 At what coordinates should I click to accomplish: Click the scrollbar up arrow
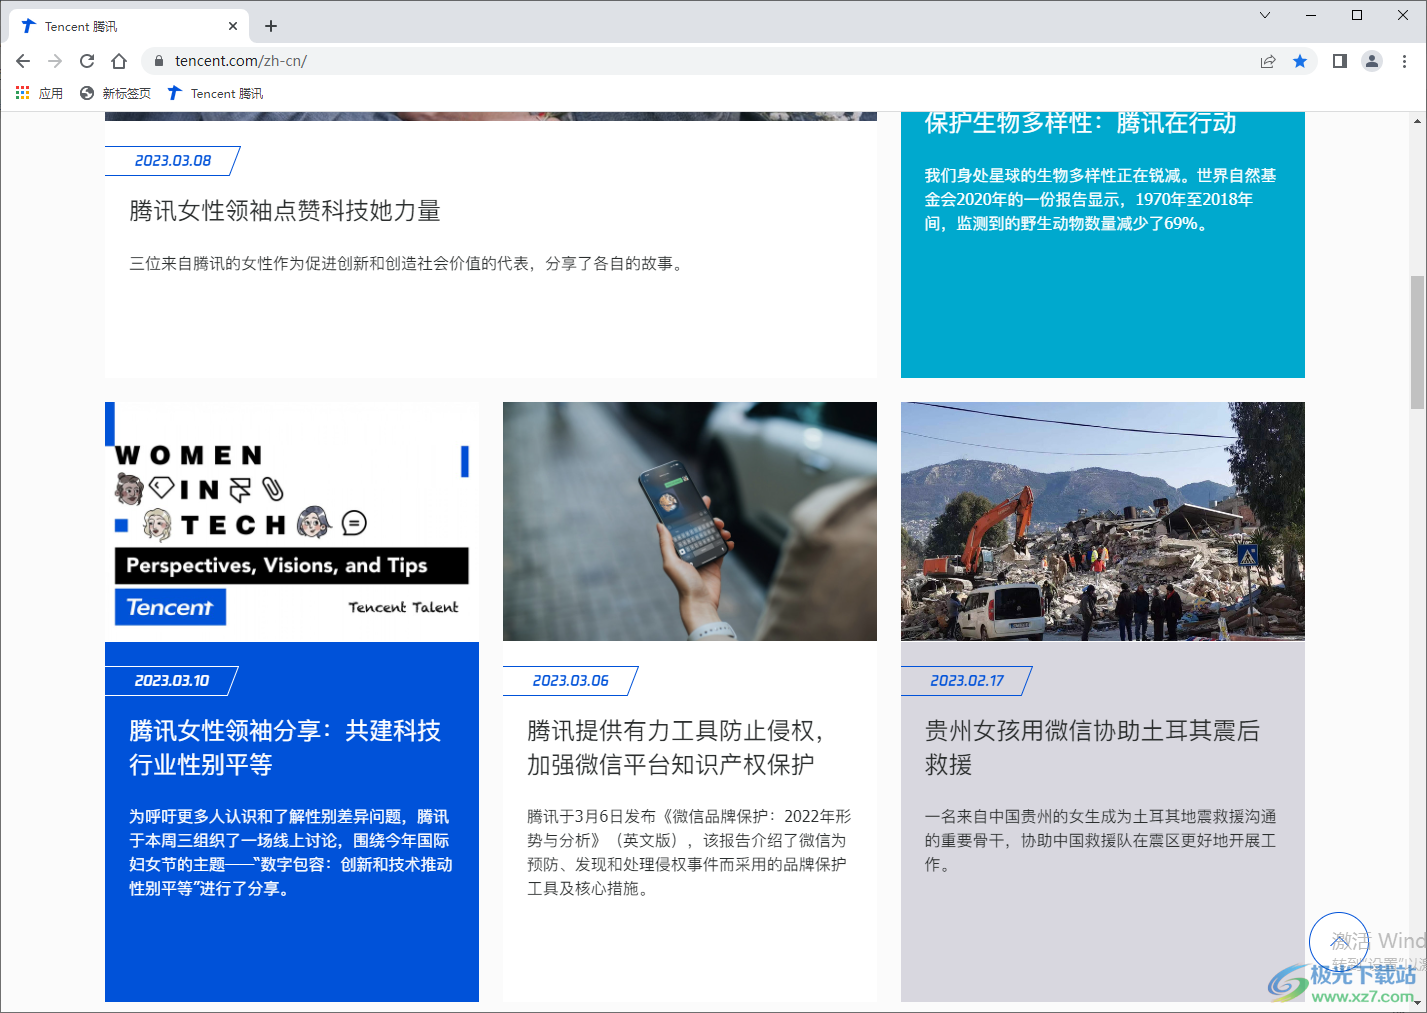[x=1417, y=121]
